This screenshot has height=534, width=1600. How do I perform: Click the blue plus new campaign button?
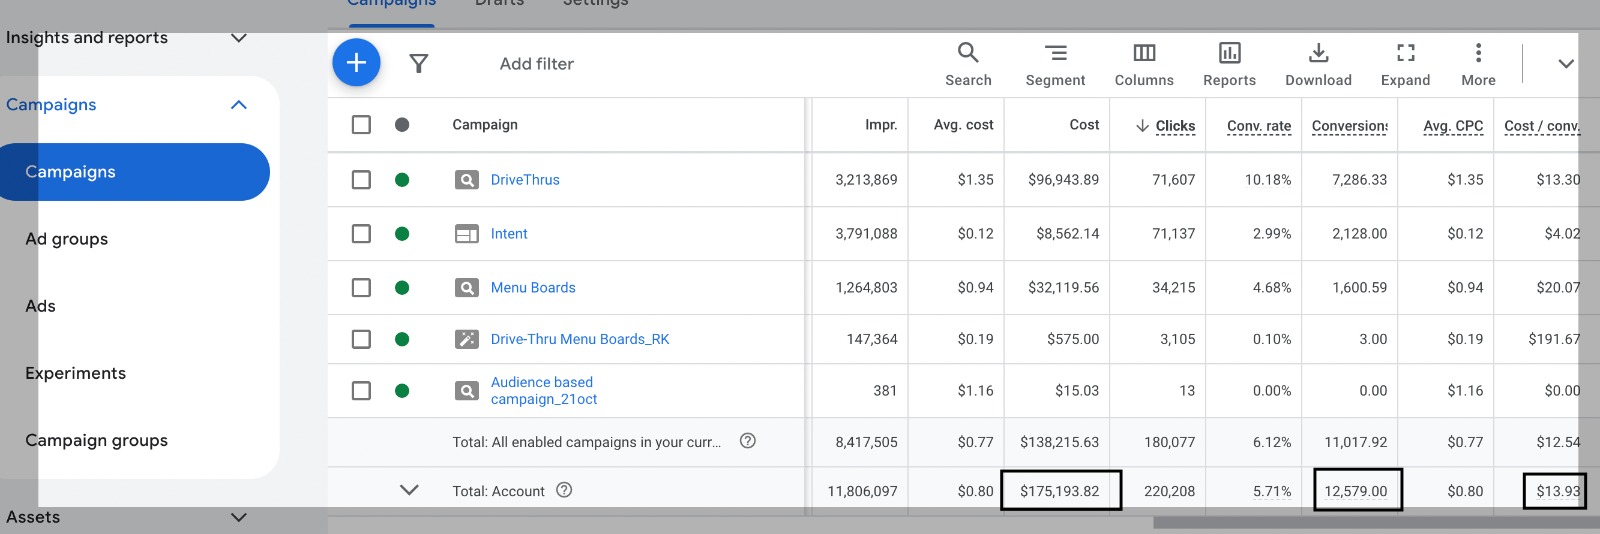click(x=356, y=63)
